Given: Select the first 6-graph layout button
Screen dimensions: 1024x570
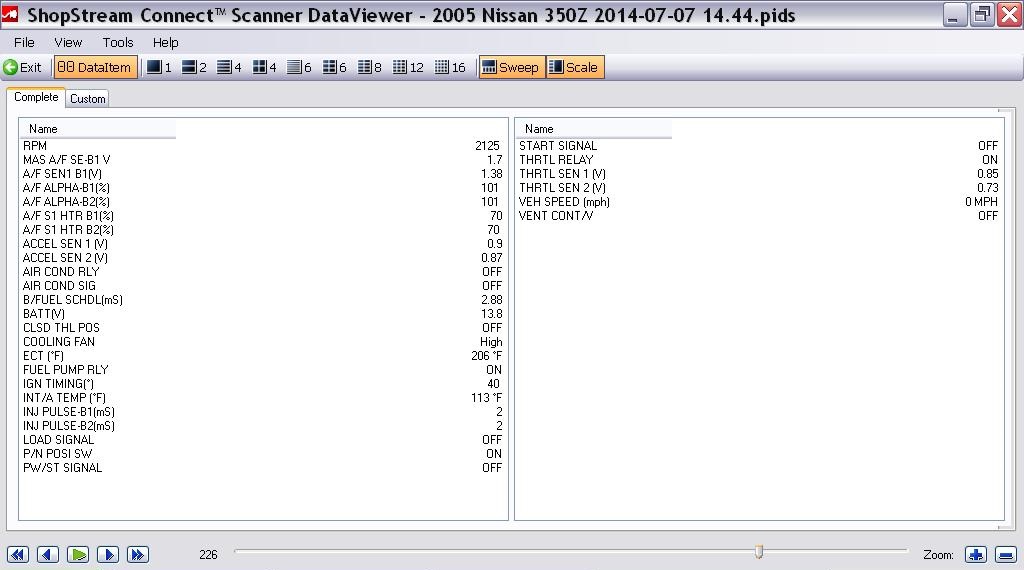Looking at the screenshot, I should point(299,67).
